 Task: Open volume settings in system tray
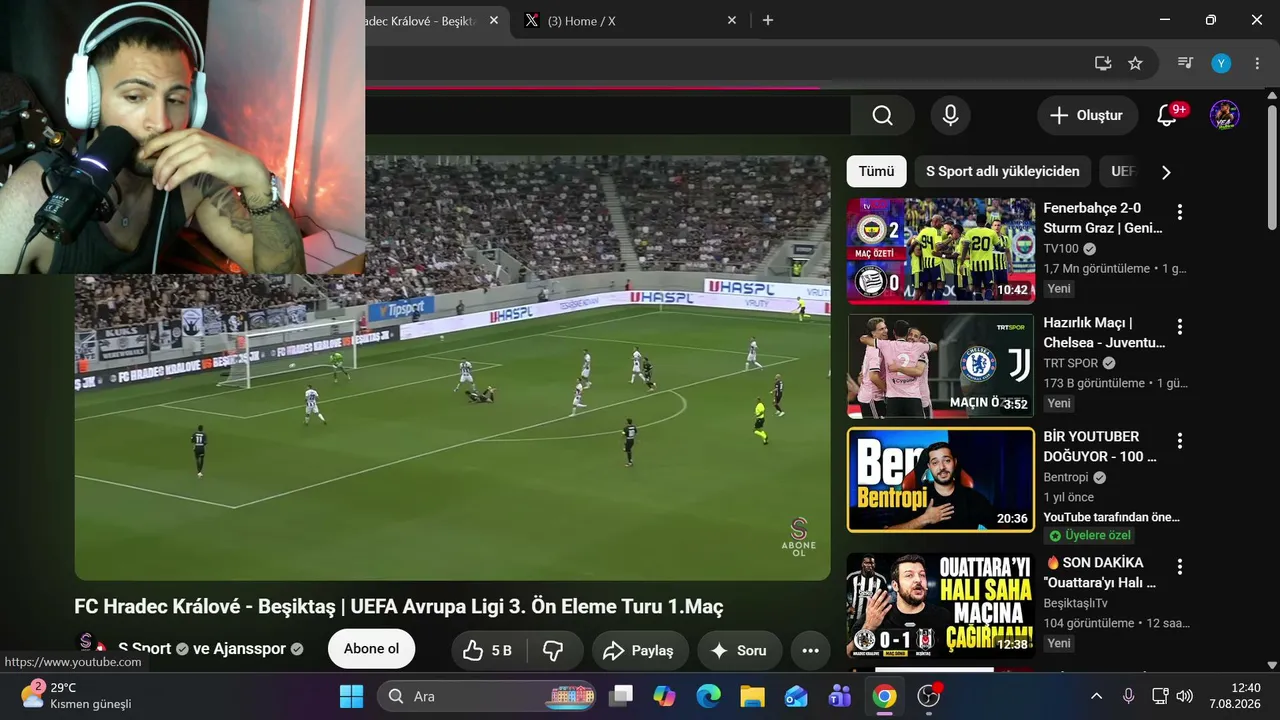tap(1184, 696)
